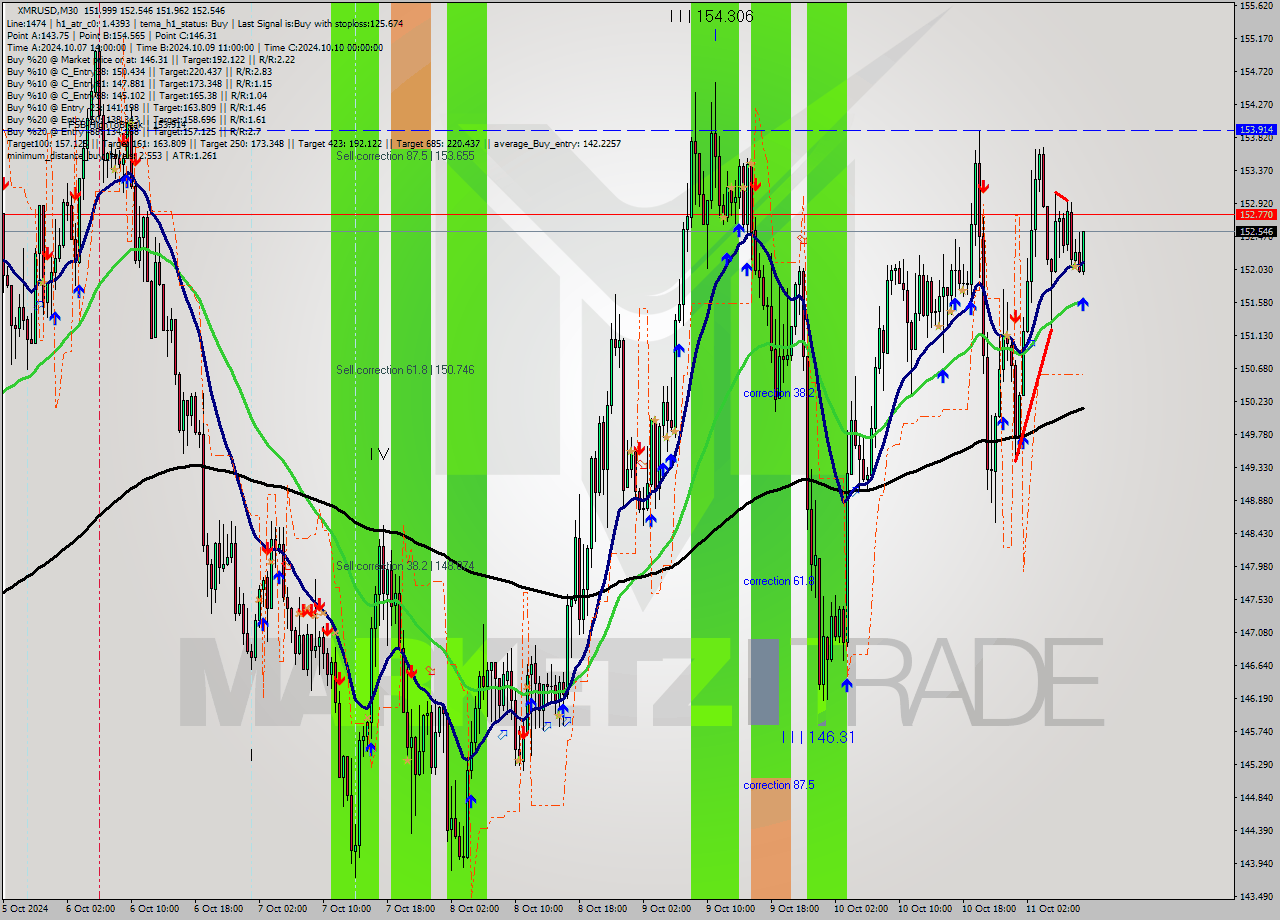Click the '7 Oct 10:00' time label
1280x920 pixels.
click(346, 909)
